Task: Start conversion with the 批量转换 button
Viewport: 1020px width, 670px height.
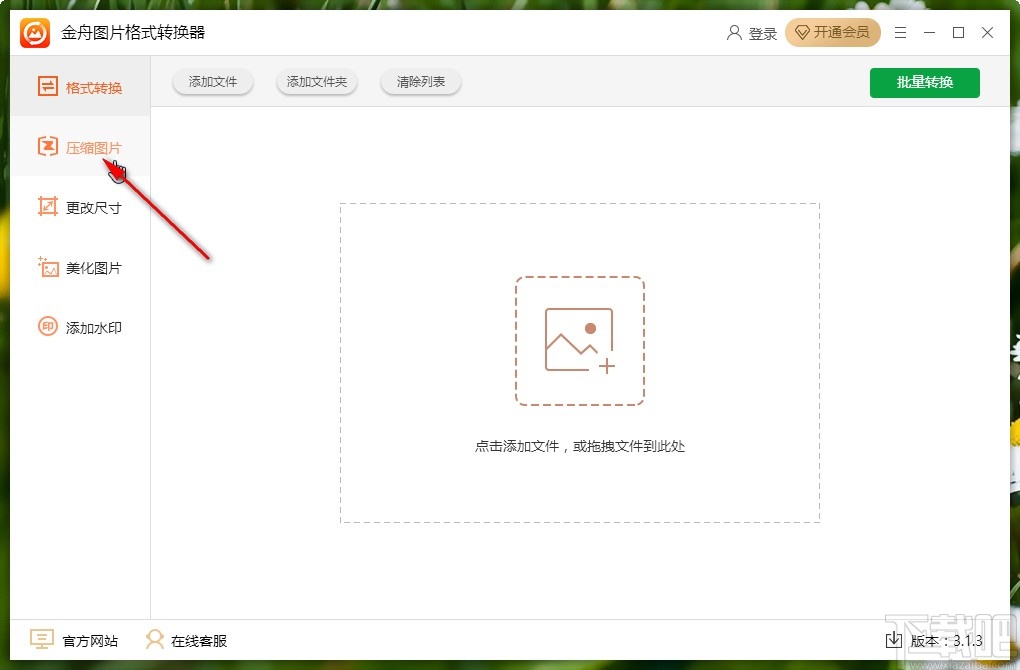Action: pyautogui.click(x=924, y=82)
